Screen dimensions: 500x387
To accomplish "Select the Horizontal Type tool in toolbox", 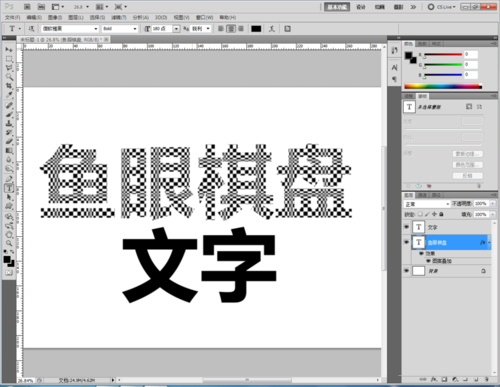I will [x=9, y=188].
